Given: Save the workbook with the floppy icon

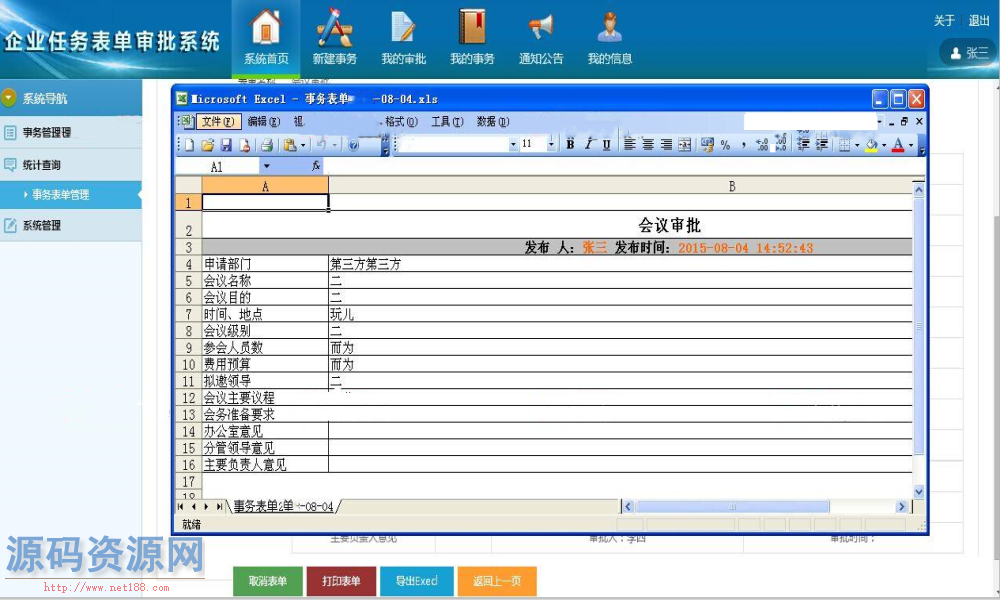Looking at the screenshot, I should point(226,145).
